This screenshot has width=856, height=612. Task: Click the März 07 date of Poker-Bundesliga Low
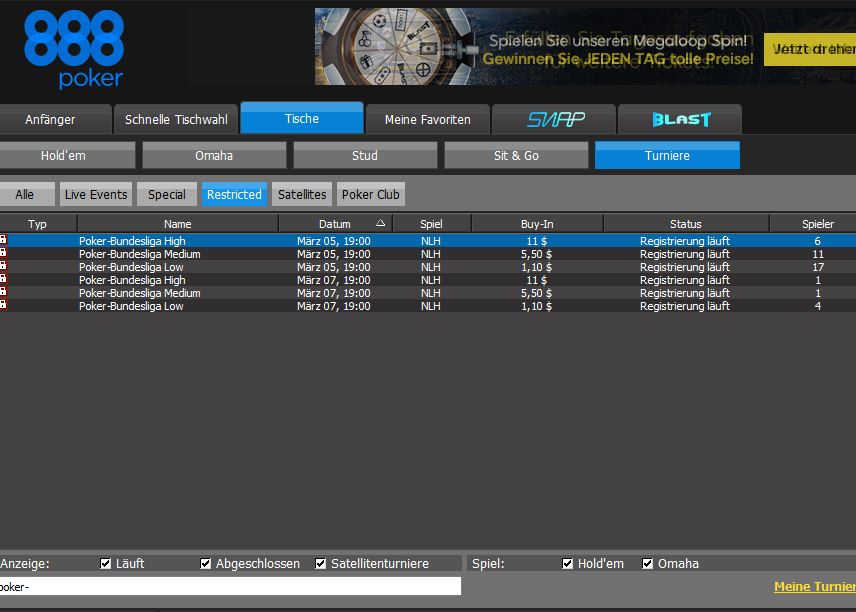coord(334,306)
